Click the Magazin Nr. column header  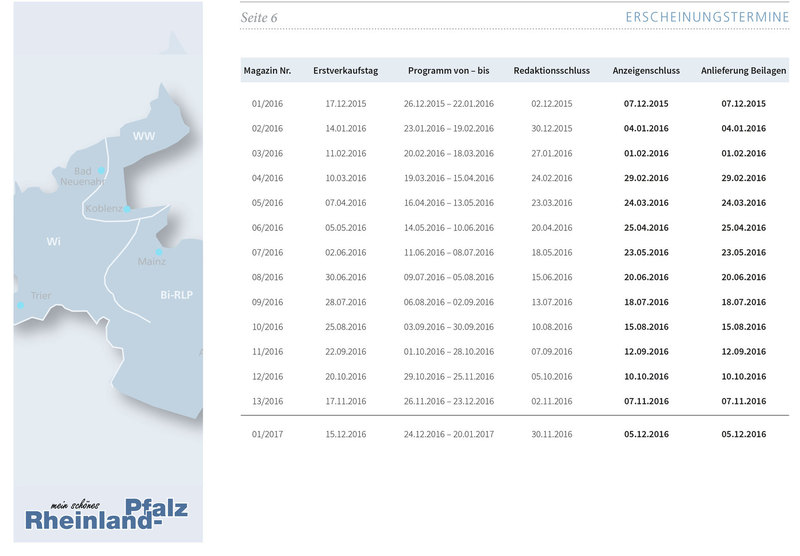coord(267,71)
